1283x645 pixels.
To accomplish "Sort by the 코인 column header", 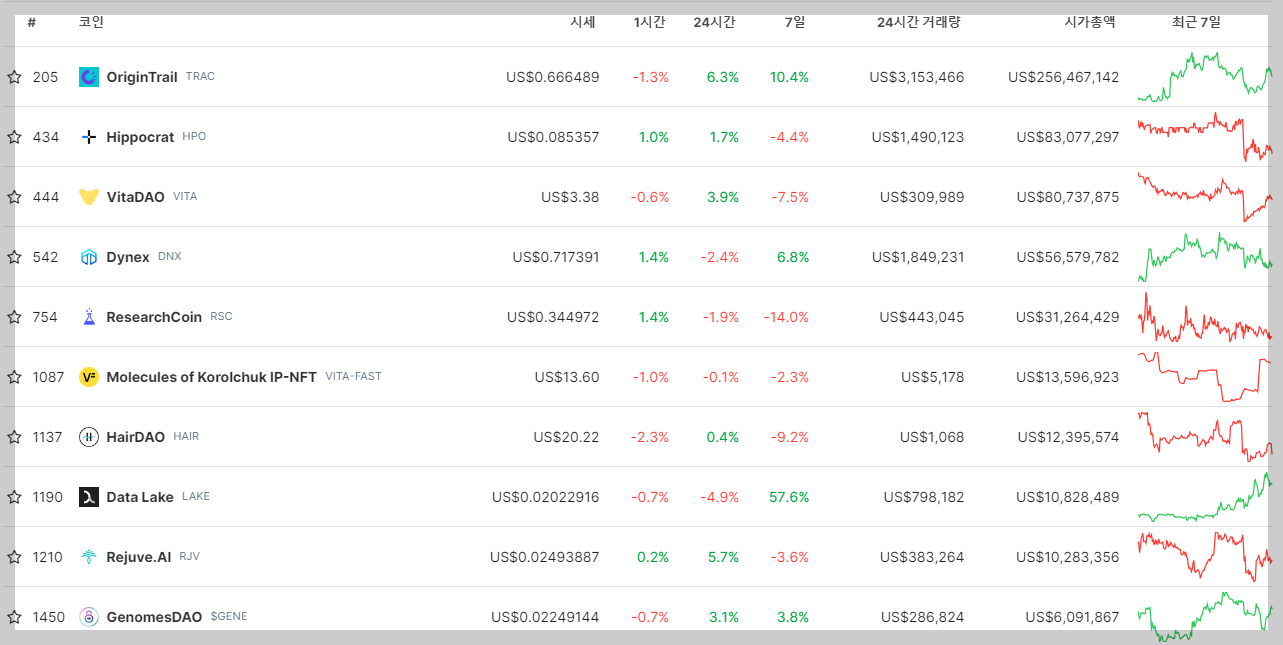I will [x=91, y=22].
